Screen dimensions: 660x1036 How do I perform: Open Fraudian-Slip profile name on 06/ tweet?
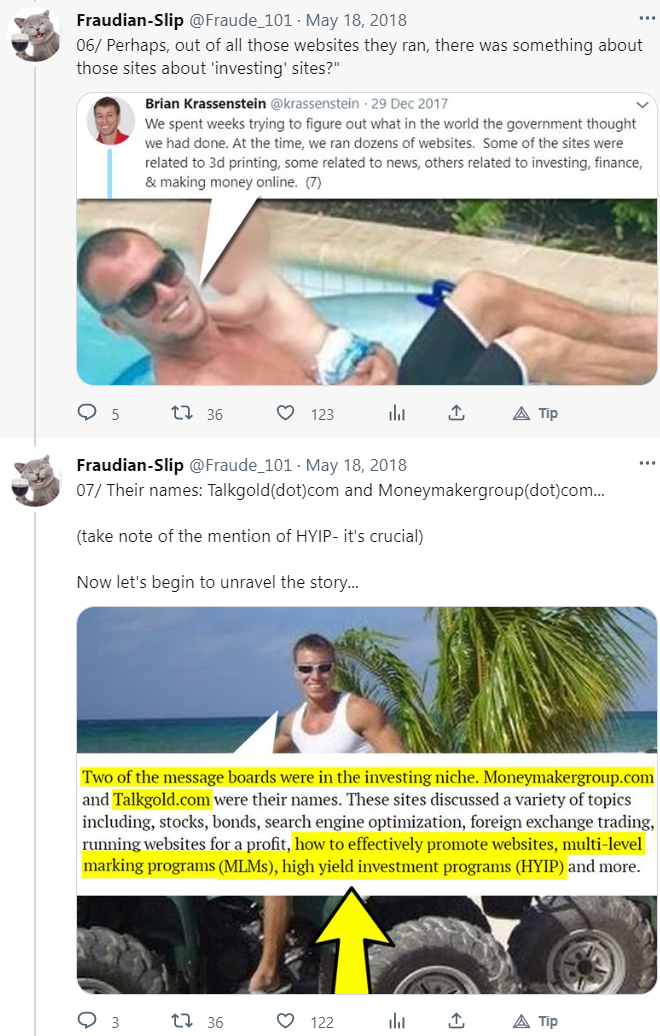130,19
